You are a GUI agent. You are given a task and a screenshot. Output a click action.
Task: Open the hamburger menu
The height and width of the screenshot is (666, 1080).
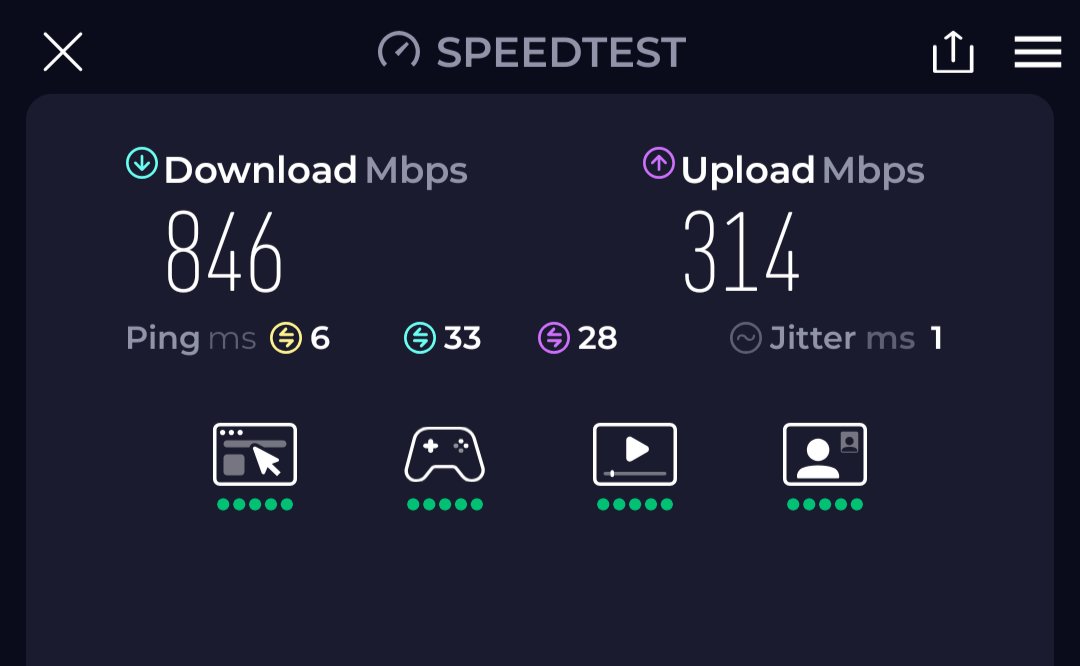pyautogui.click(x=1037, y=52)
